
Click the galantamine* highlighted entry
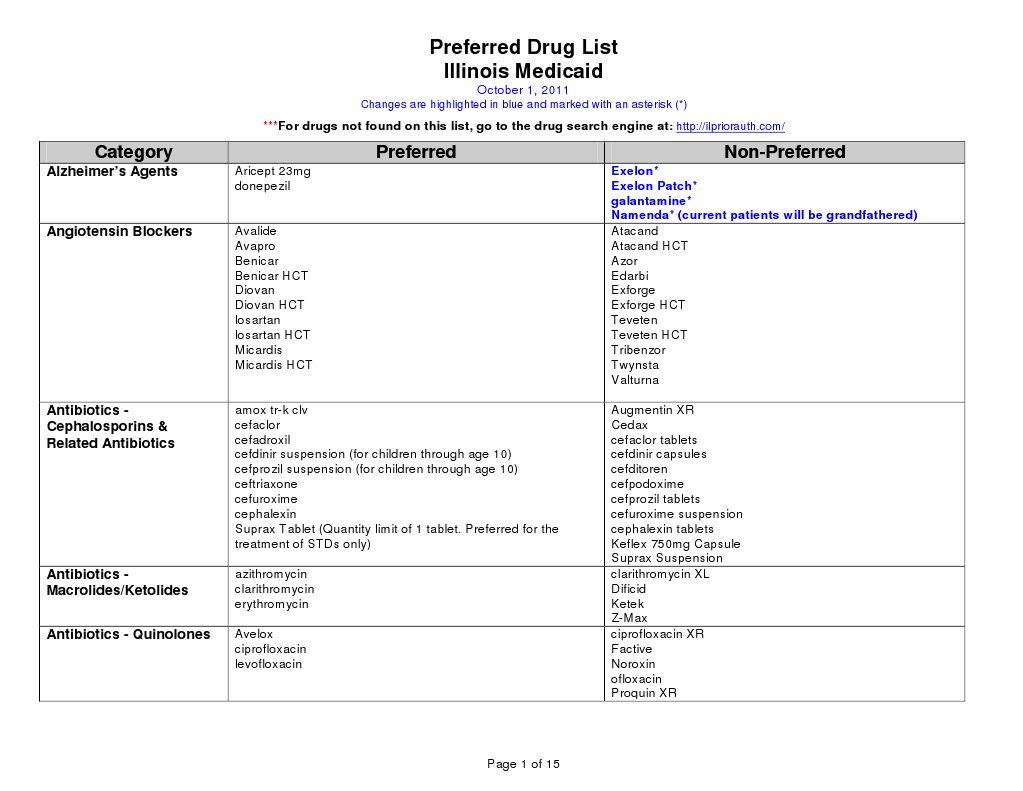651,200
